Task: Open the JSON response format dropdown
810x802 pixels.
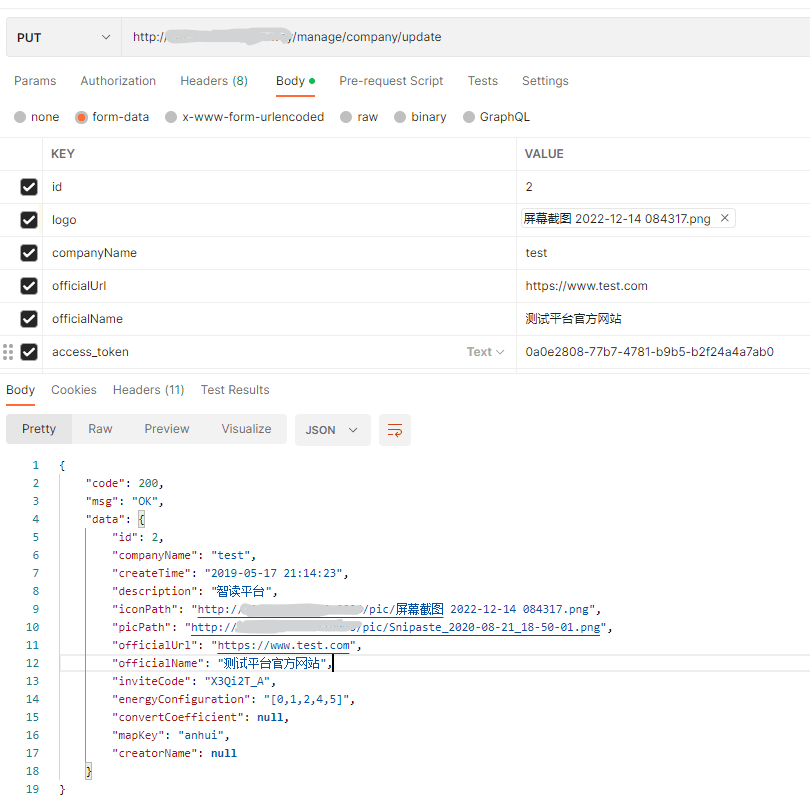Action: pos(332,430)
